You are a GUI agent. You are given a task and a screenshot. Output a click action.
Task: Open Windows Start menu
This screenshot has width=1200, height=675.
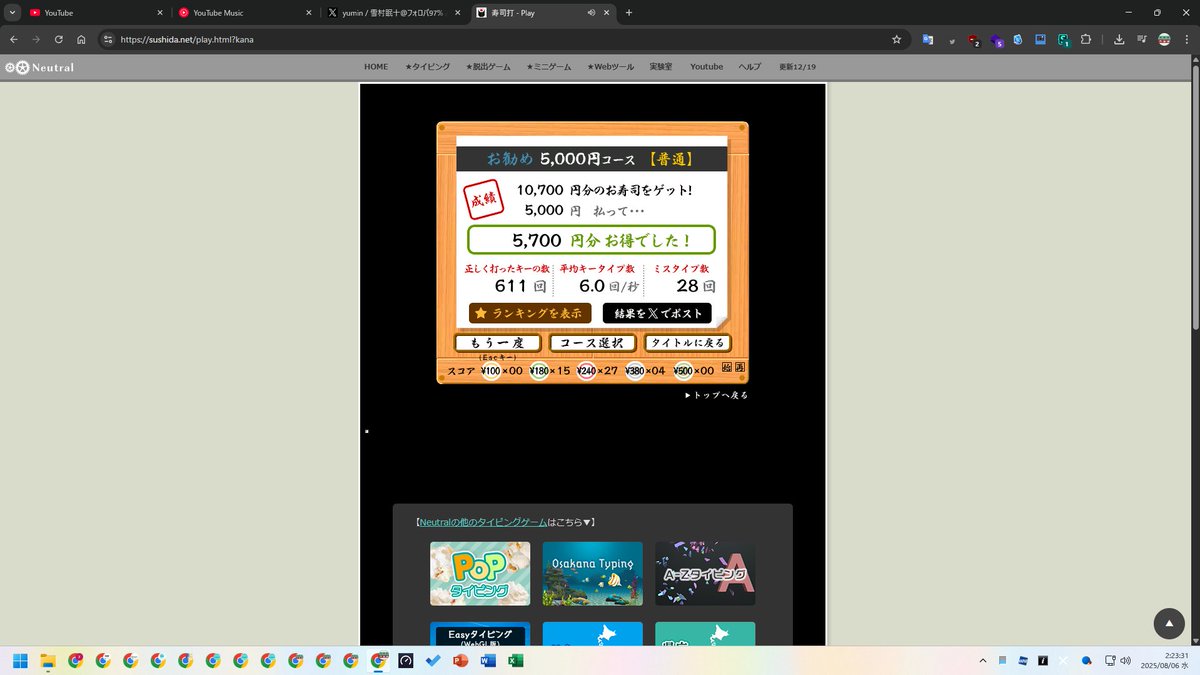coord(20,660)
